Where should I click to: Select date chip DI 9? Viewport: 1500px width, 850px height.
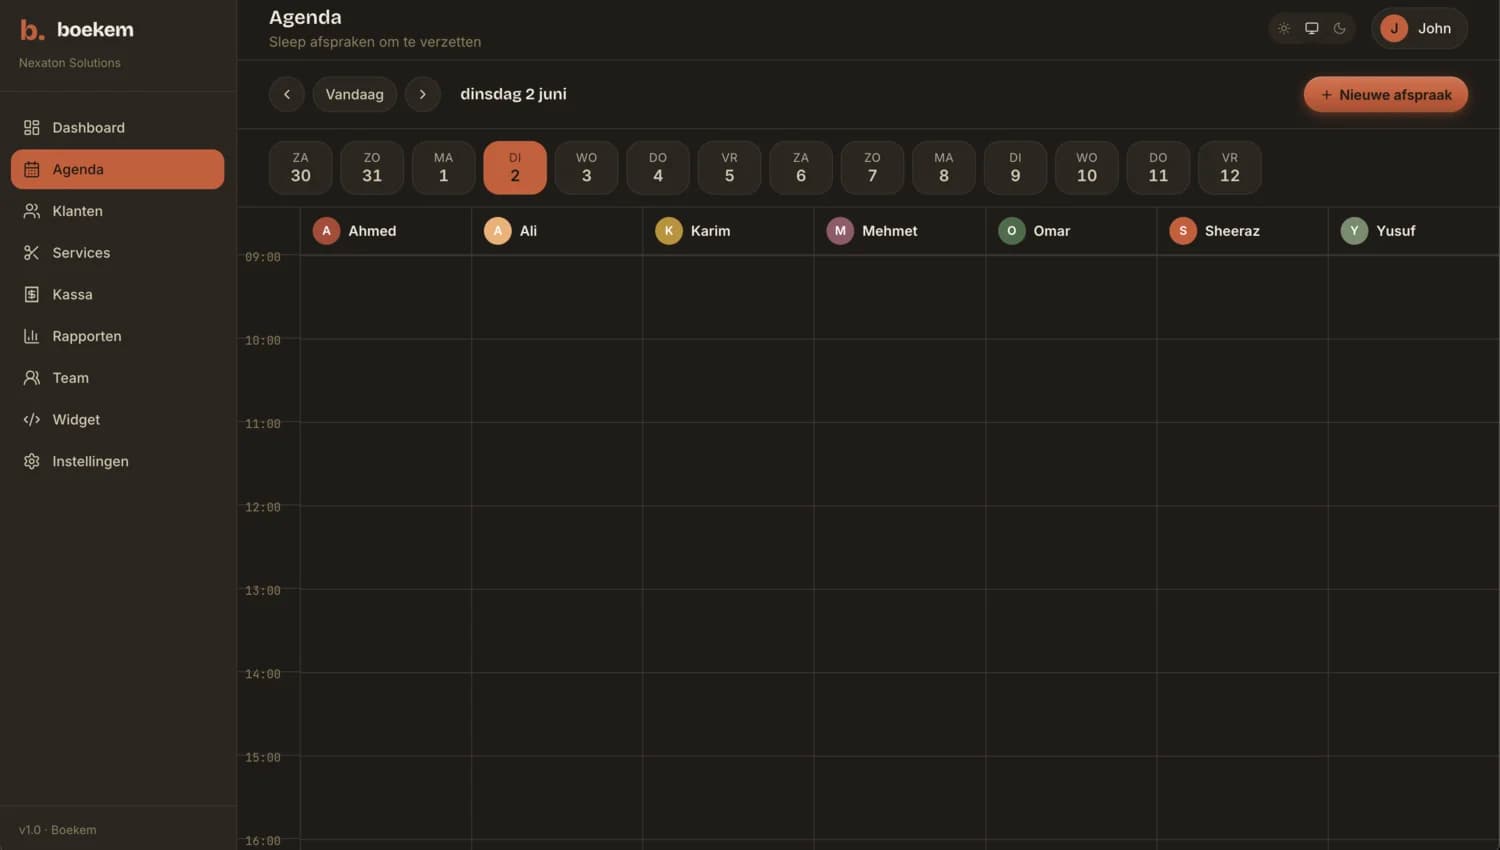(x=1016, y=168)
